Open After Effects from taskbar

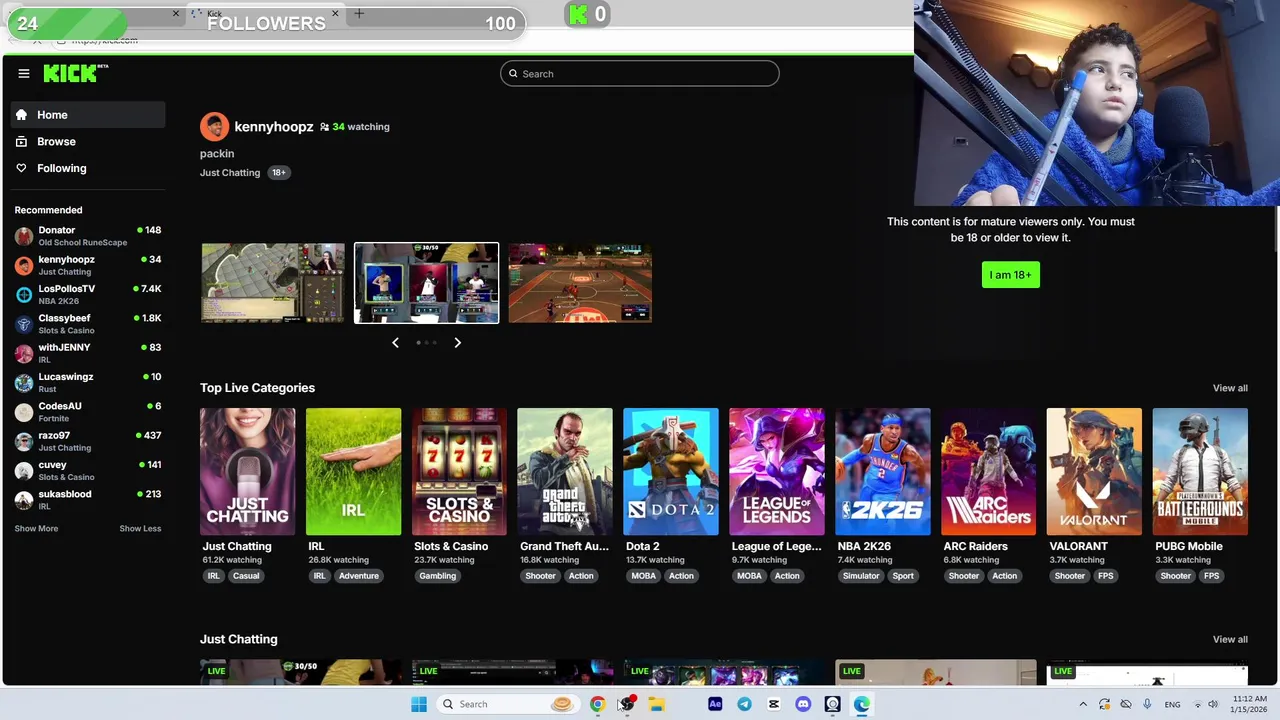[x=715, y=704]
